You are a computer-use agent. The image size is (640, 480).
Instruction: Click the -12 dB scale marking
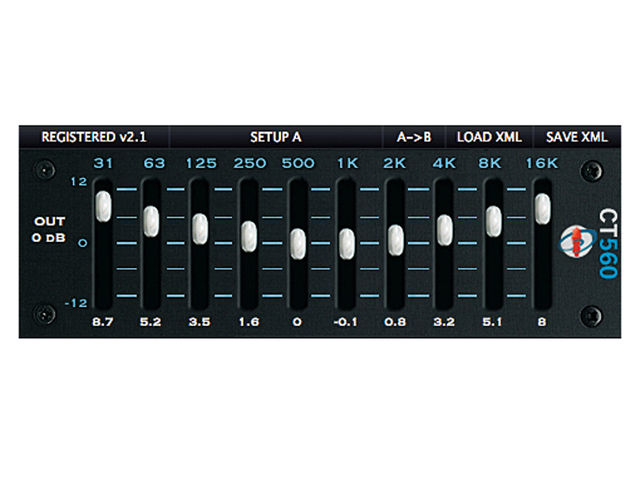pyautogui.click(x=76, y=303)
